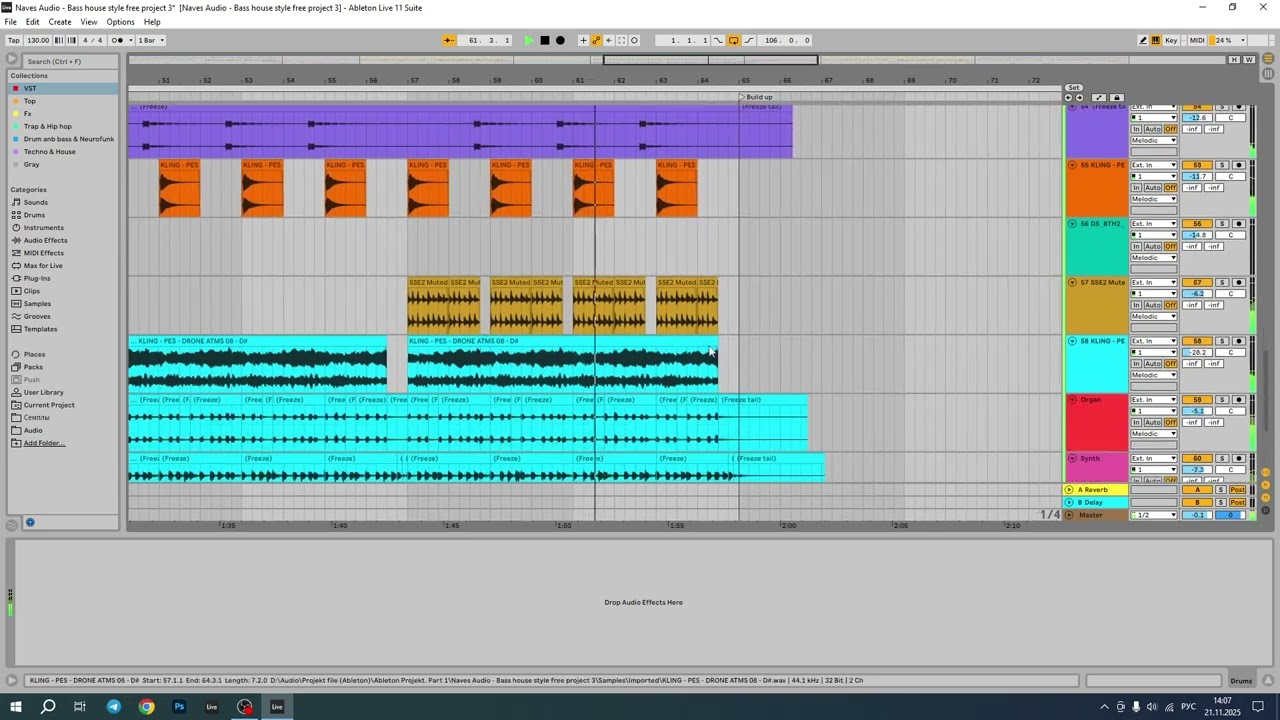
Task: Start playback with the Play button
Action: coord(529,40)
